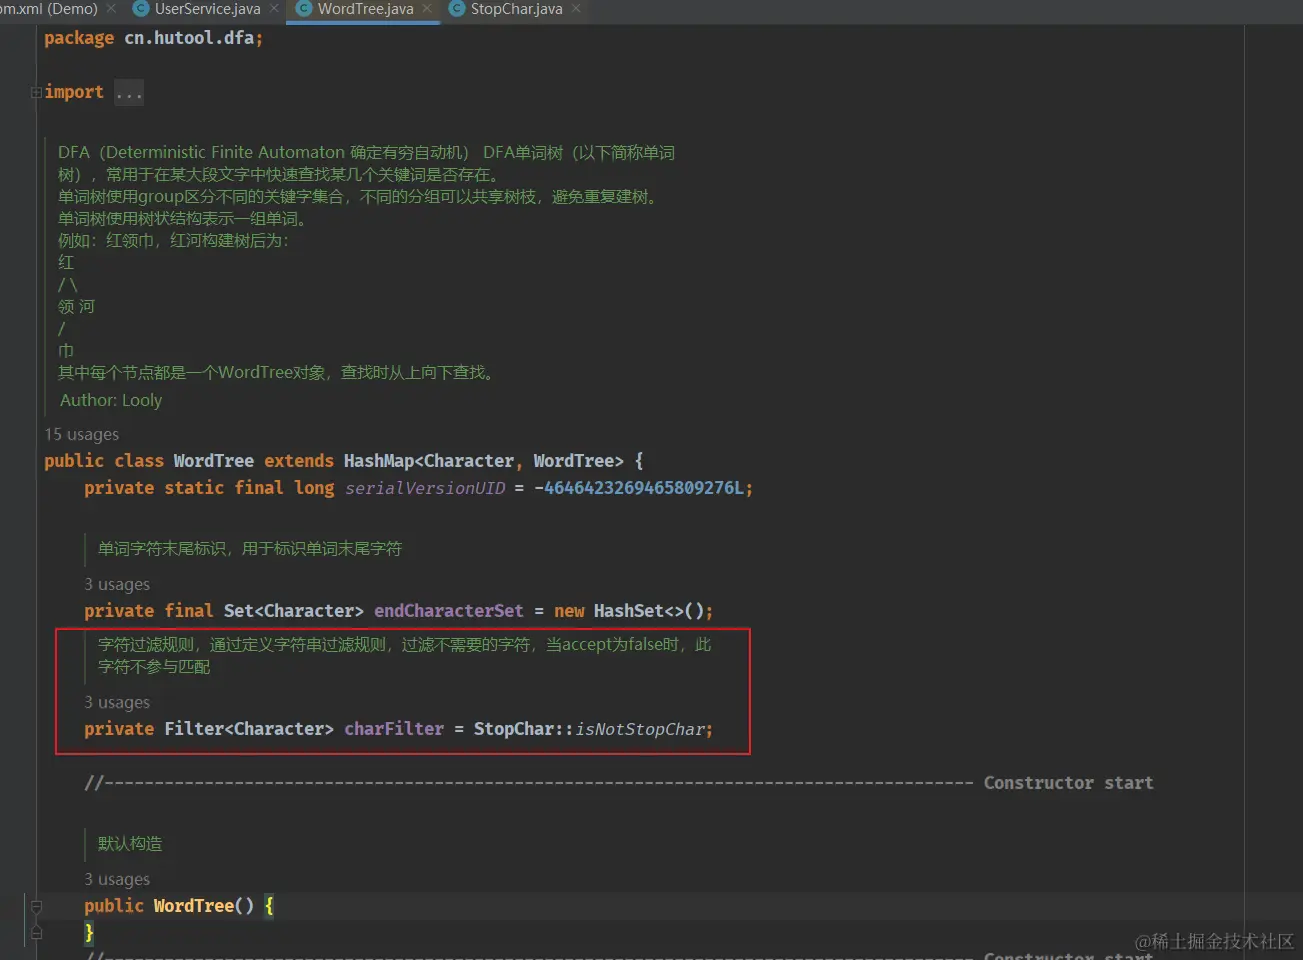
Task: Click the 'extends' keyword in class declaration
Action: (299, 461)
